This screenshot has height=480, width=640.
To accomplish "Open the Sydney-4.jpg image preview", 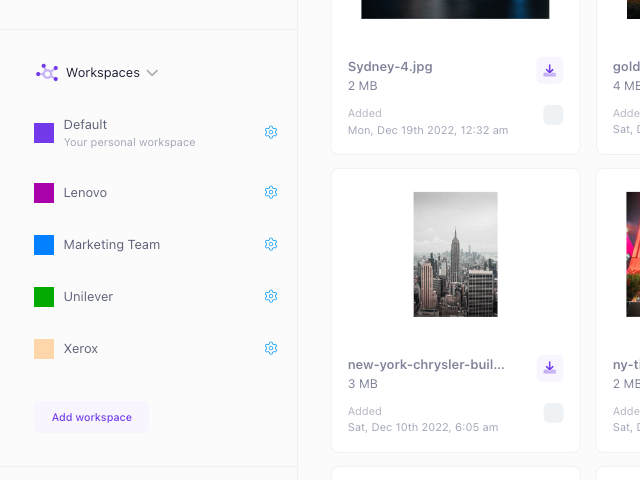I will (455, 9).
